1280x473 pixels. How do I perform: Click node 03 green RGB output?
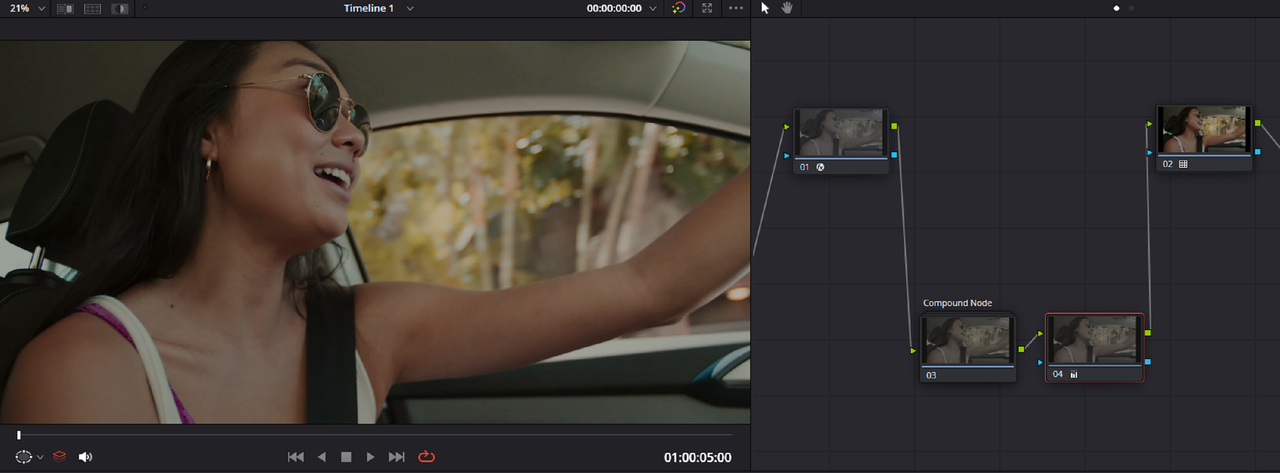1021,349
